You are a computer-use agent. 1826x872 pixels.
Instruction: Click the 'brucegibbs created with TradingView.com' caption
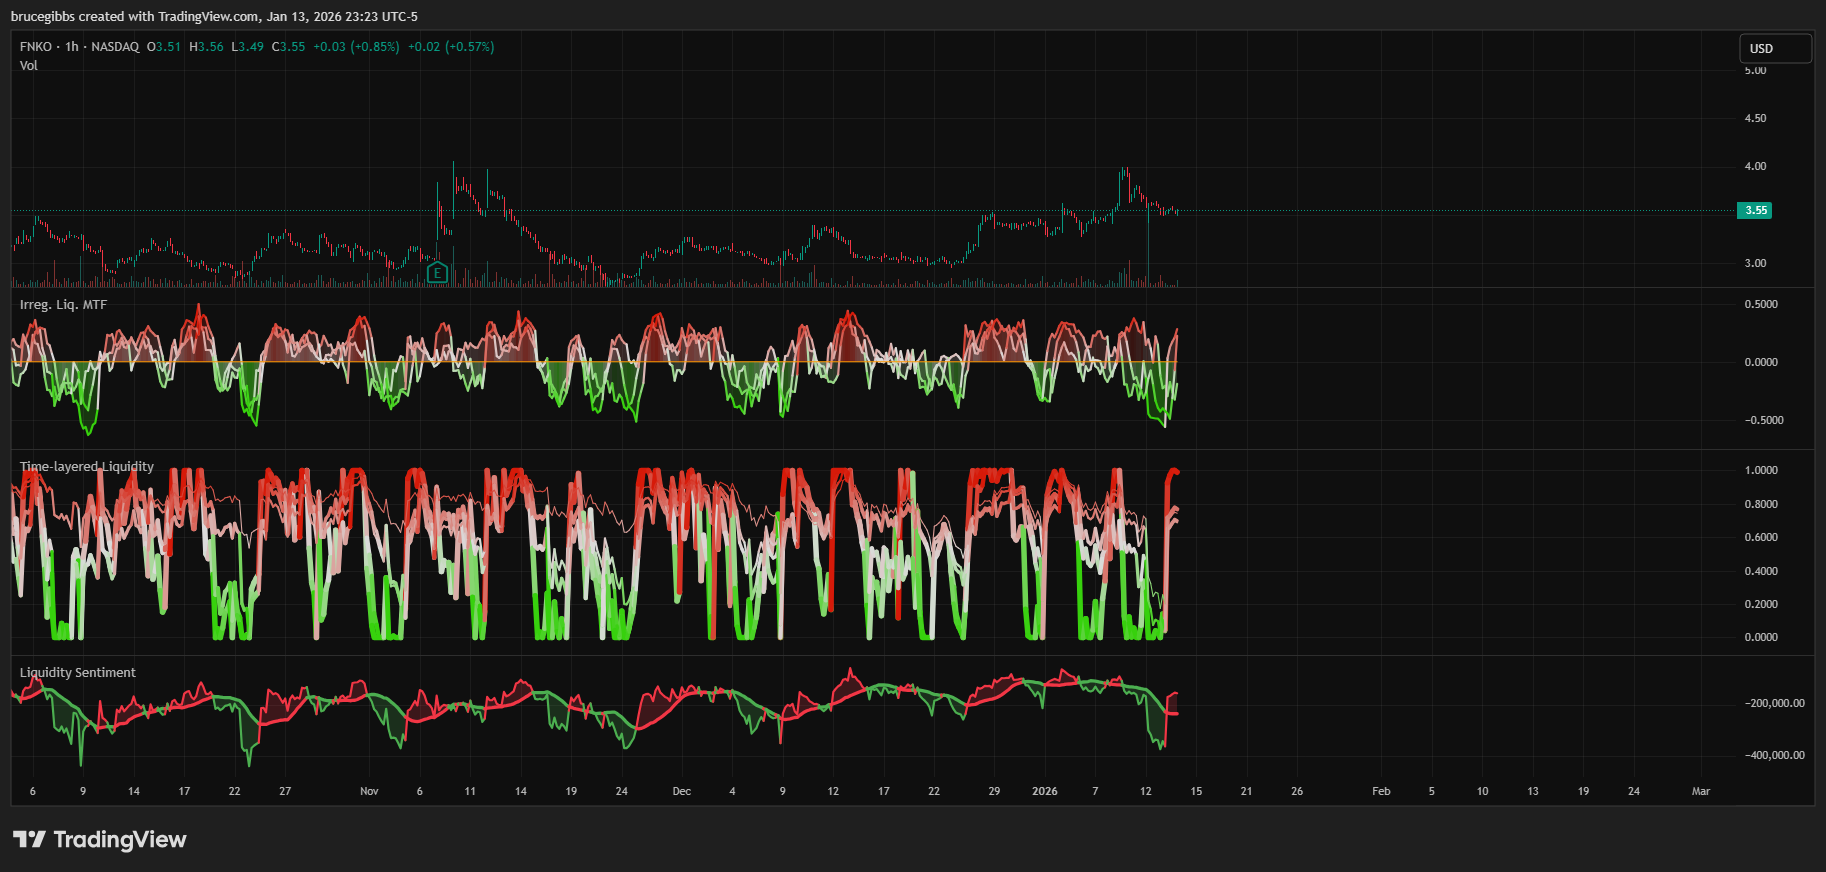point(214,16)
